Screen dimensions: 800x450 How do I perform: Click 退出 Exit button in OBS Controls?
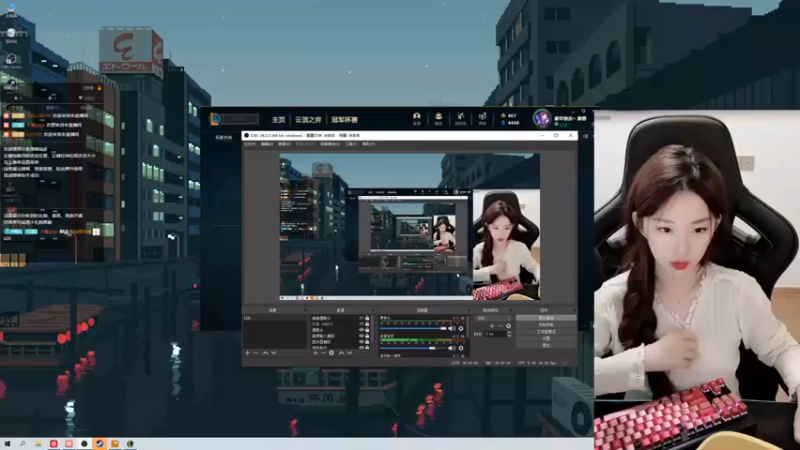tap(546, 345)
